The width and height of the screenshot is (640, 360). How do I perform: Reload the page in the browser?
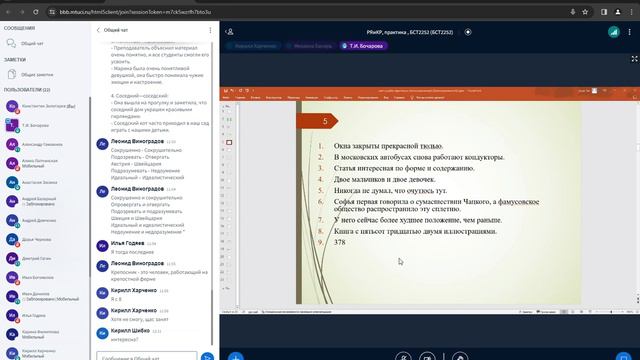tap(36, 12)
